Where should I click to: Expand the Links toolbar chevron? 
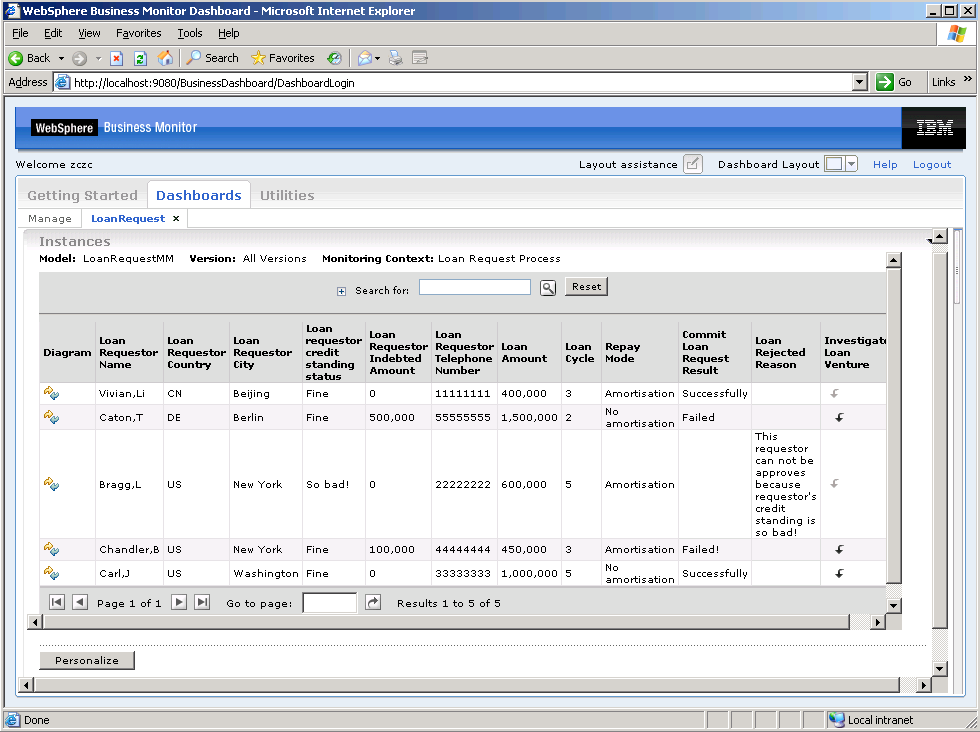968,79
